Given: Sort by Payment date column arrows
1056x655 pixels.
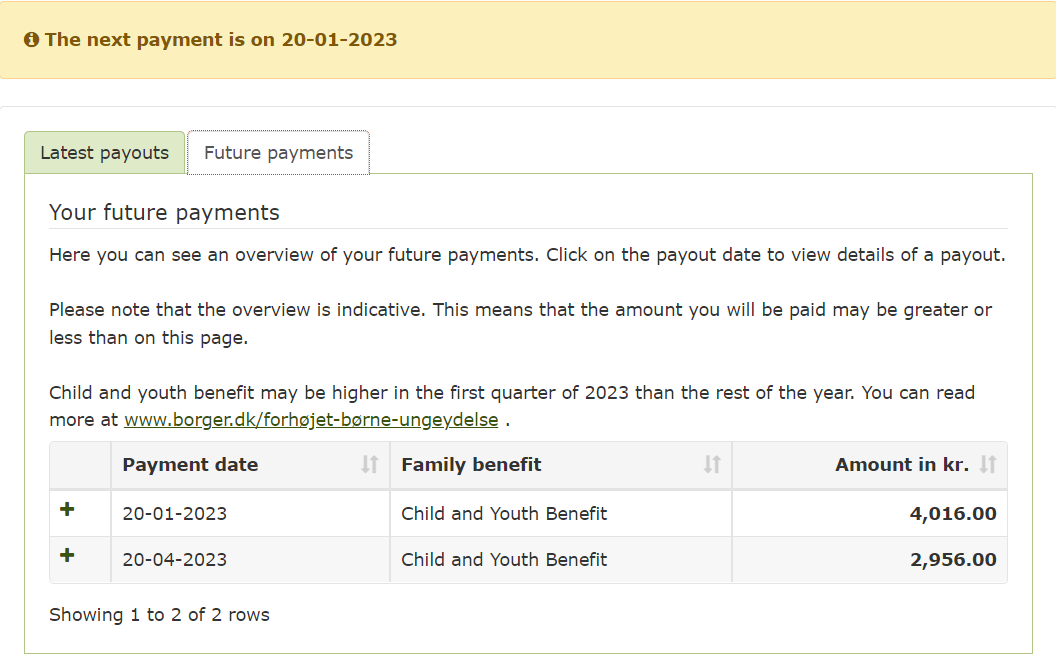Looking at the screenshot, I should pos(369,464).
